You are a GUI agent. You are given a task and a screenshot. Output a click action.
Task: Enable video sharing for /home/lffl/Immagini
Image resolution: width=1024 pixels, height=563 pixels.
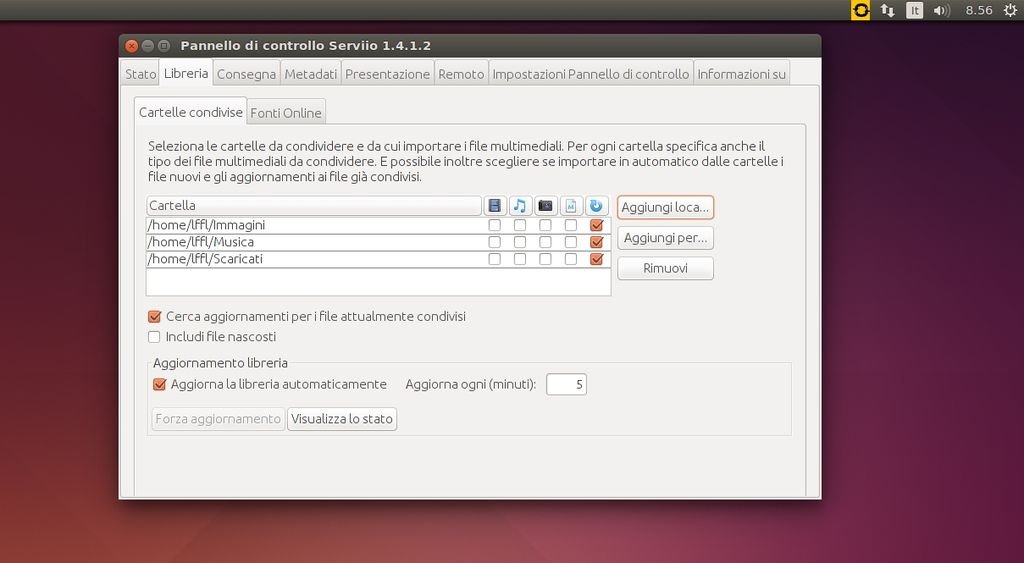tap(495, 226)
